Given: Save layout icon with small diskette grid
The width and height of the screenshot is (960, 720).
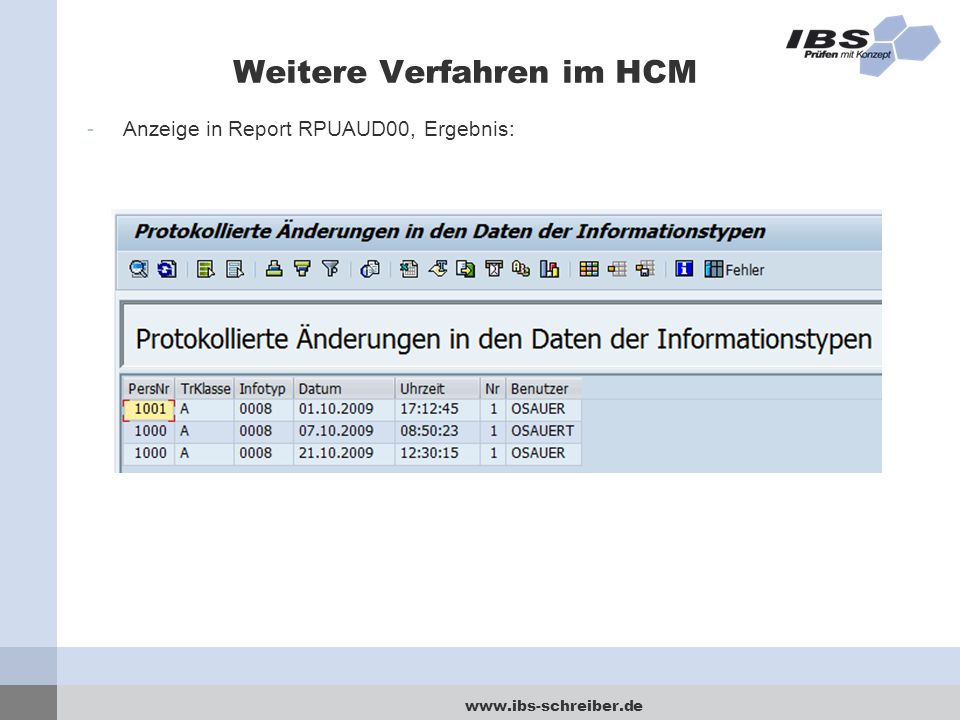Looking at the screenshot, I should 645,269.
